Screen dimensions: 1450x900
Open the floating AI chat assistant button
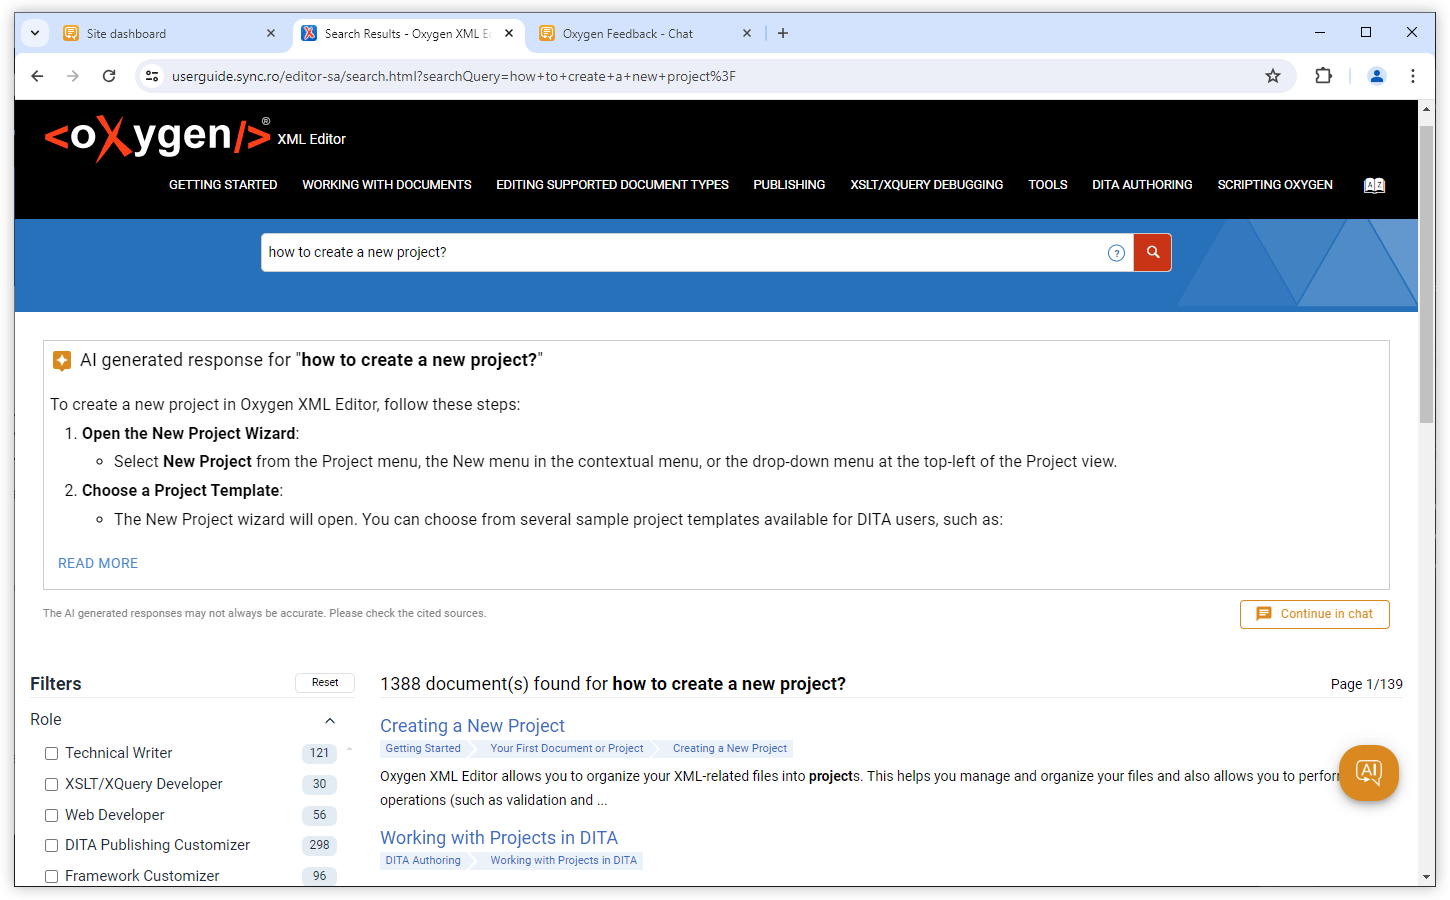click(x=1368, y=772)
